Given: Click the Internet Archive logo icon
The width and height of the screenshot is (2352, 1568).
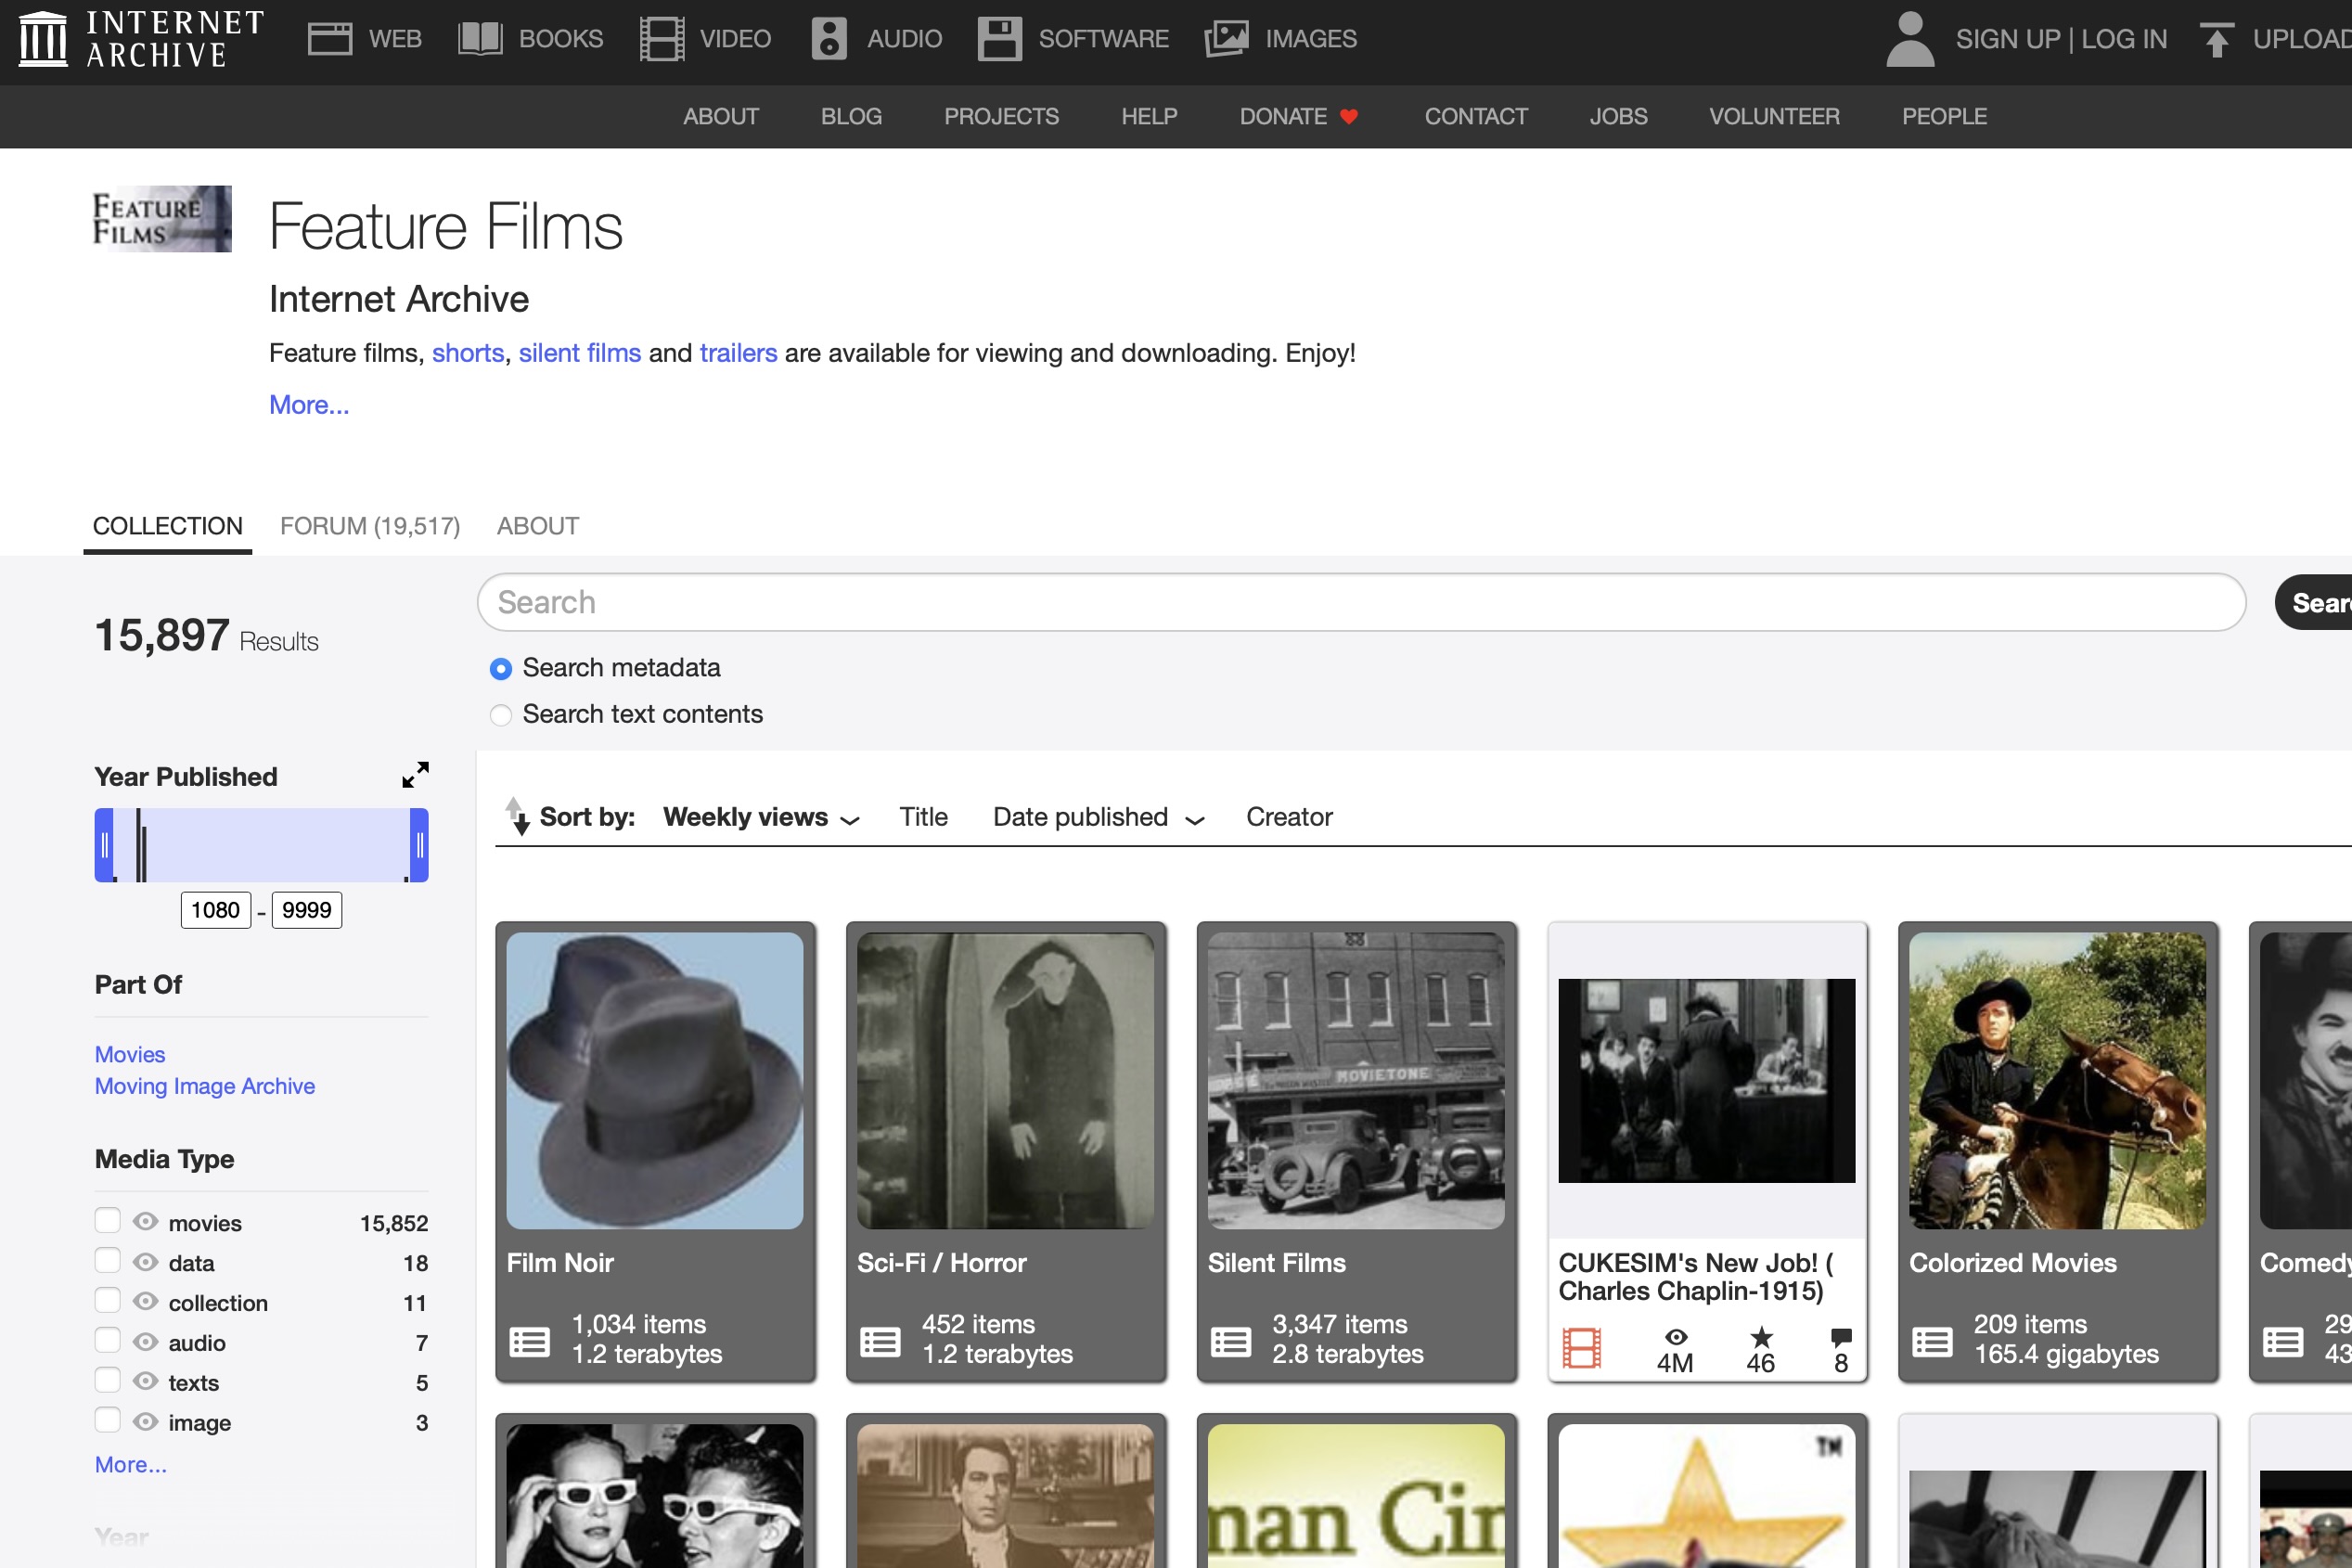Looking at the screenshot, I should tap(44, 39).
